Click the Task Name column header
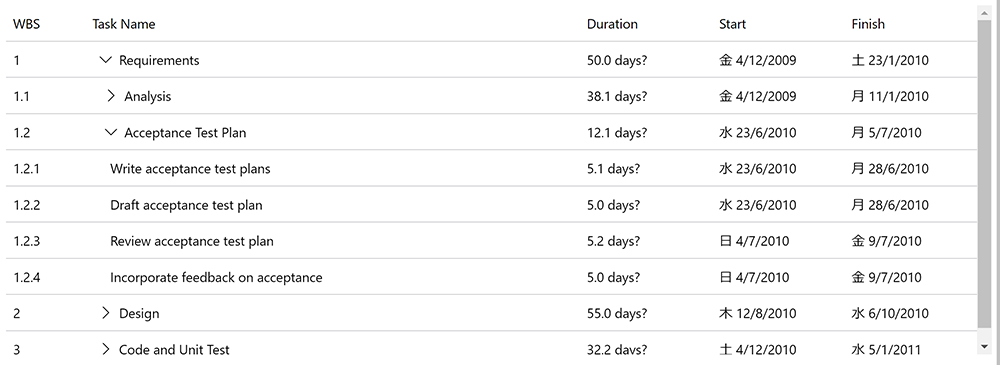Image resolution: width=1000 pixels, height=365 pixels. 124,24
